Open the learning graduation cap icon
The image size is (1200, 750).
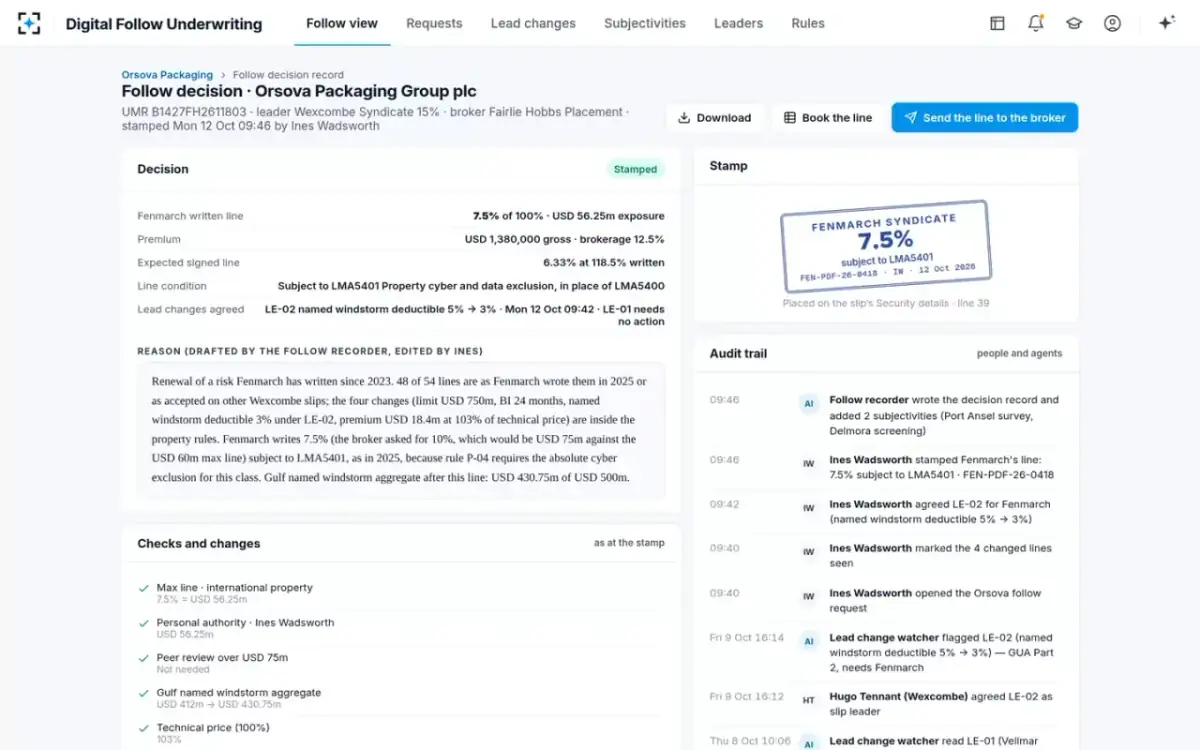coord(1074,23)
